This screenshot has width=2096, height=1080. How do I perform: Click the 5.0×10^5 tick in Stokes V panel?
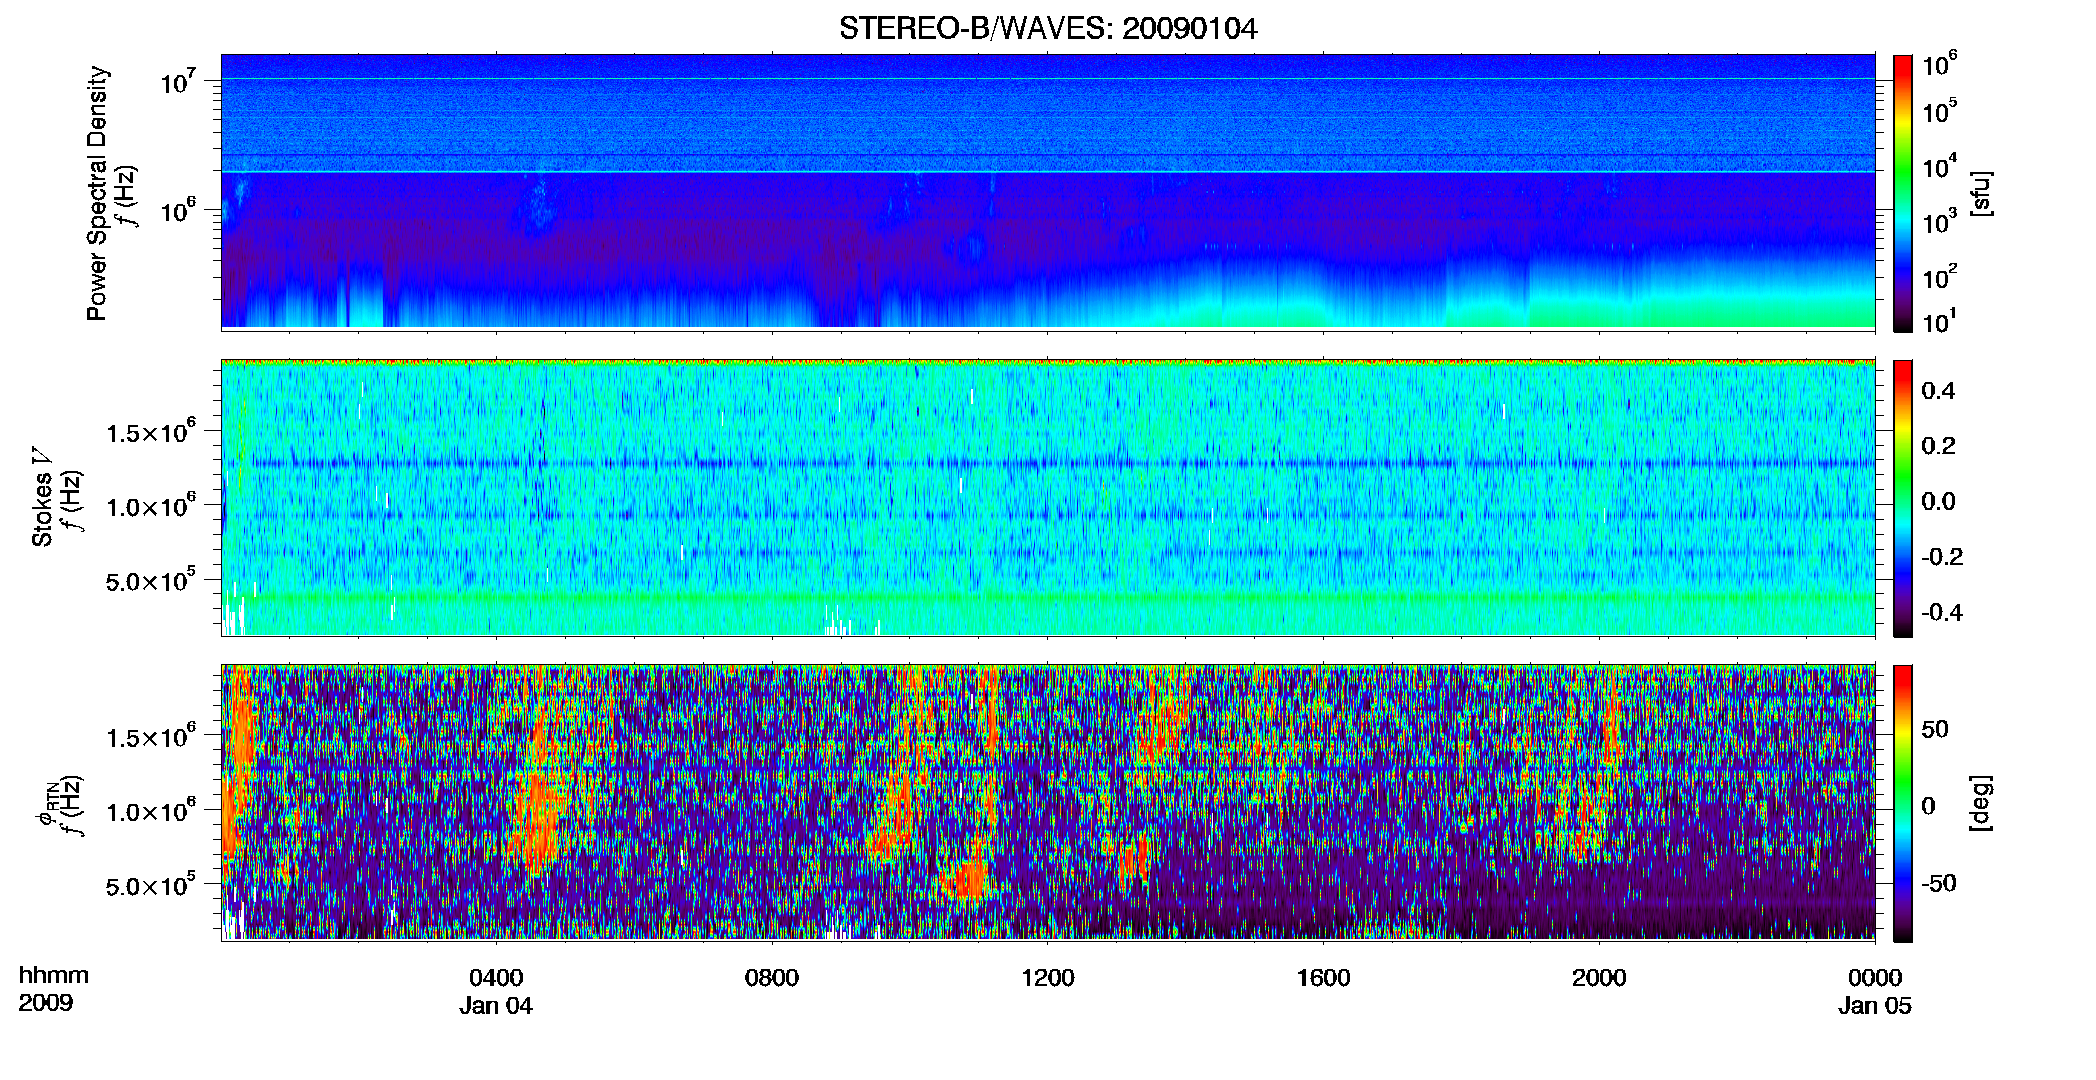coord(151,580)
